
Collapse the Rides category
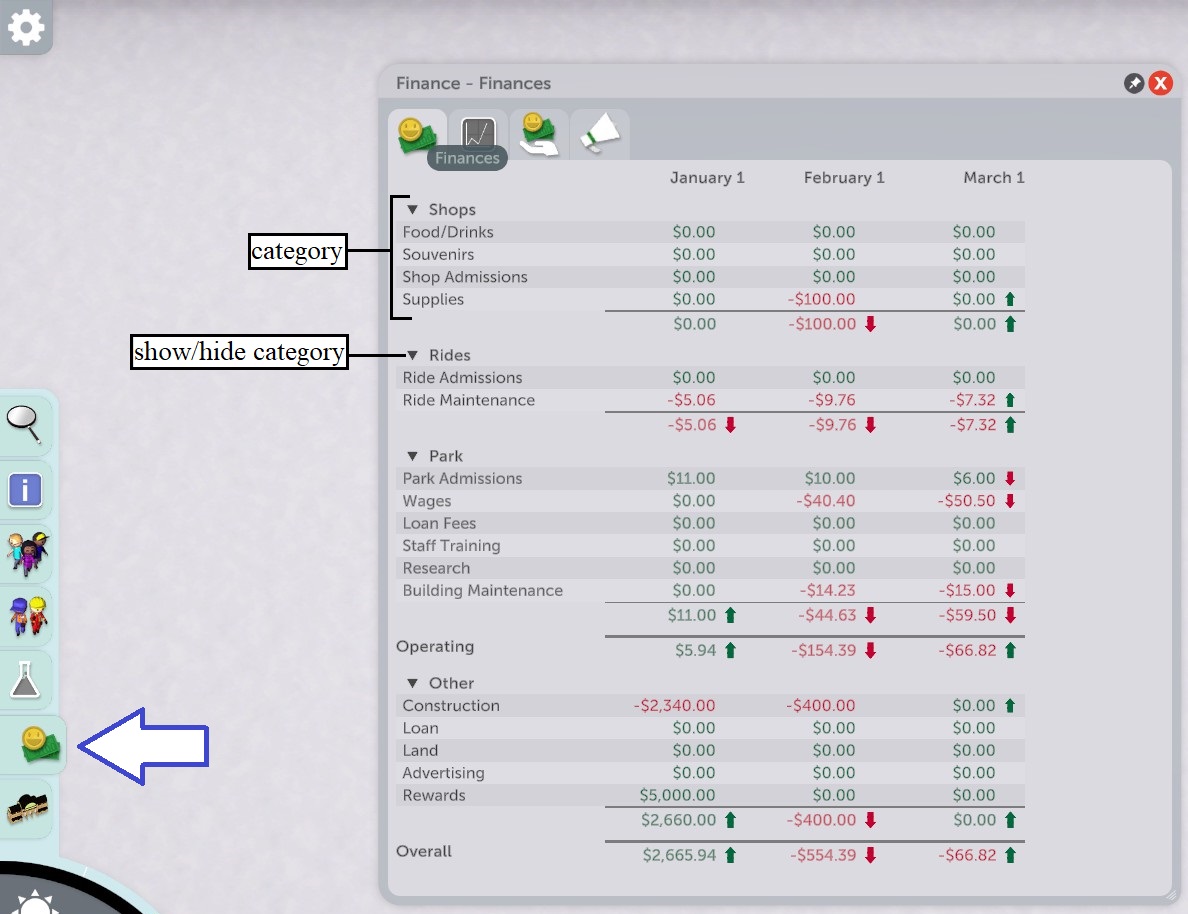413,355
